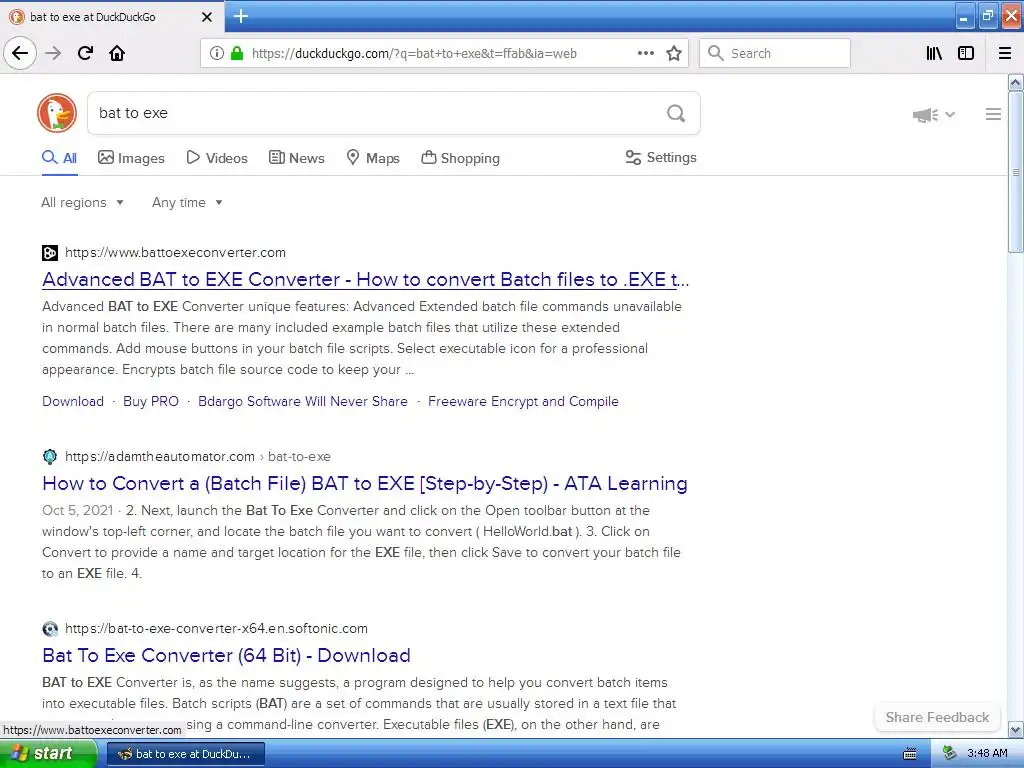
Task: Open the Library bookshelf icon
Action: pyautogui.click(x=935, y=53)
